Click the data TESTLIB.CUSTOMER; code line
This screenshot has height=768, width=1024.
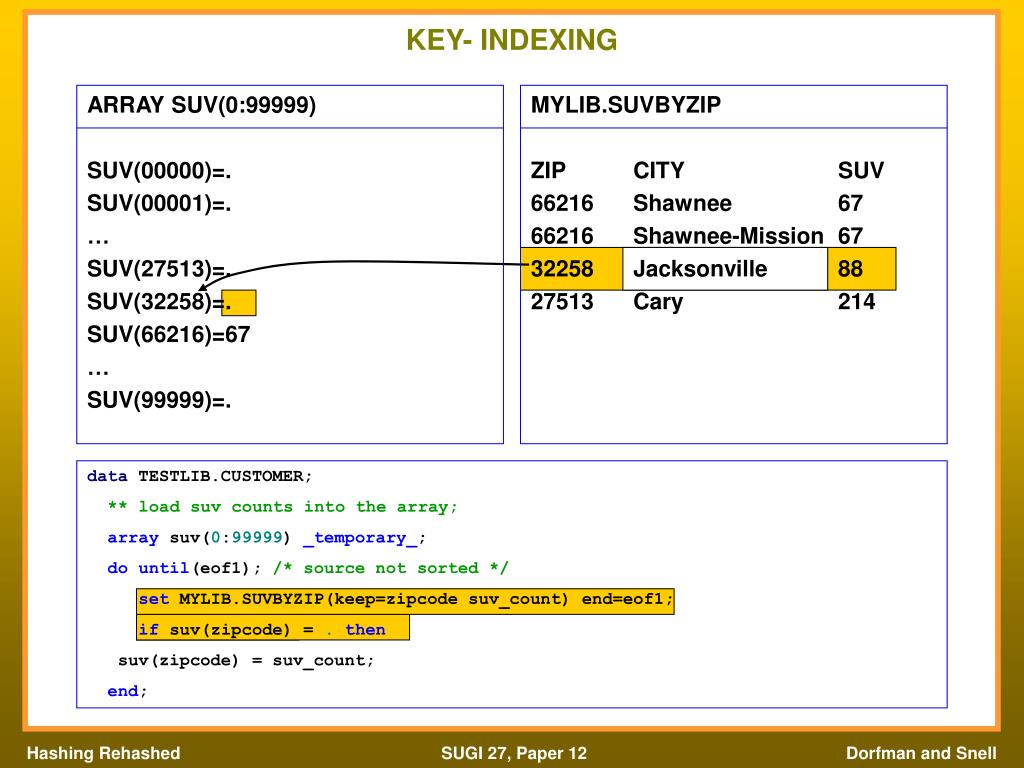199,476
